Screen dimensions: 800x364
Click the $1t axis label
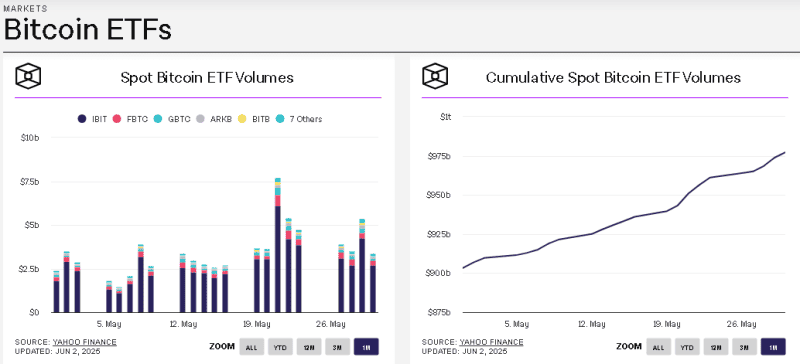click(445, 117)
